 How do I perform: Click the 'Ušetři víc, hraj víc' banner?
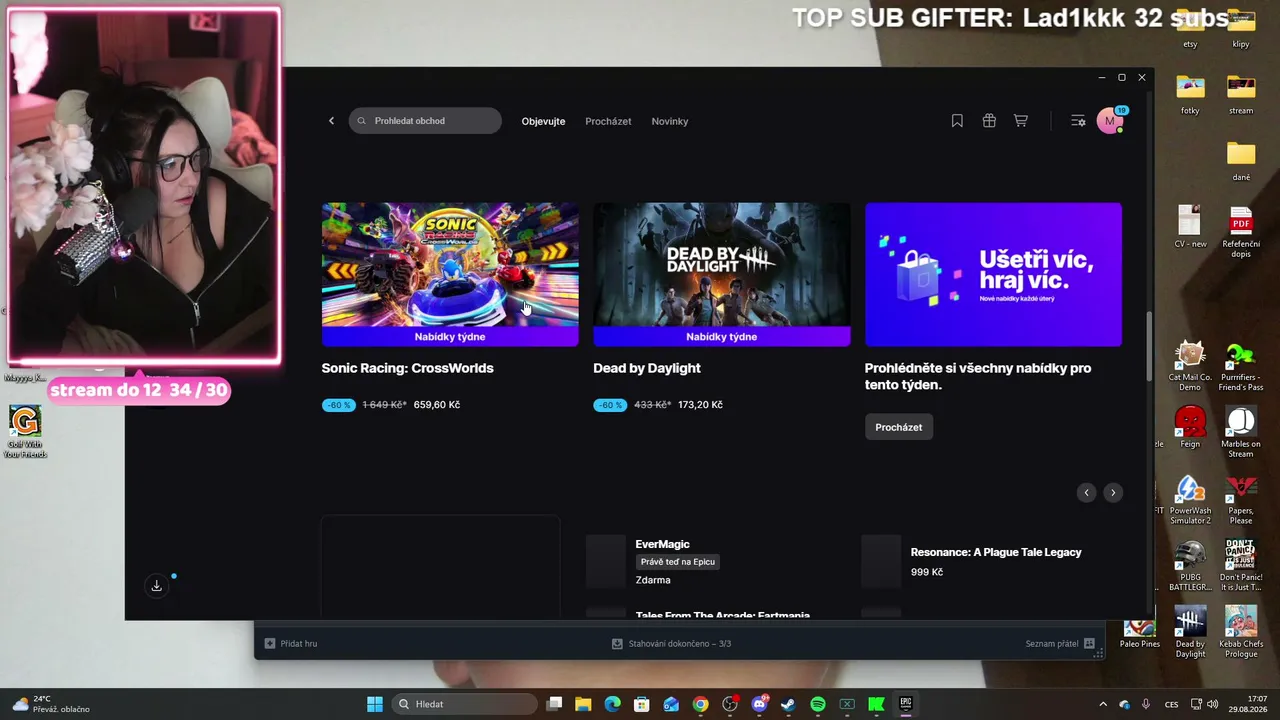993,274
